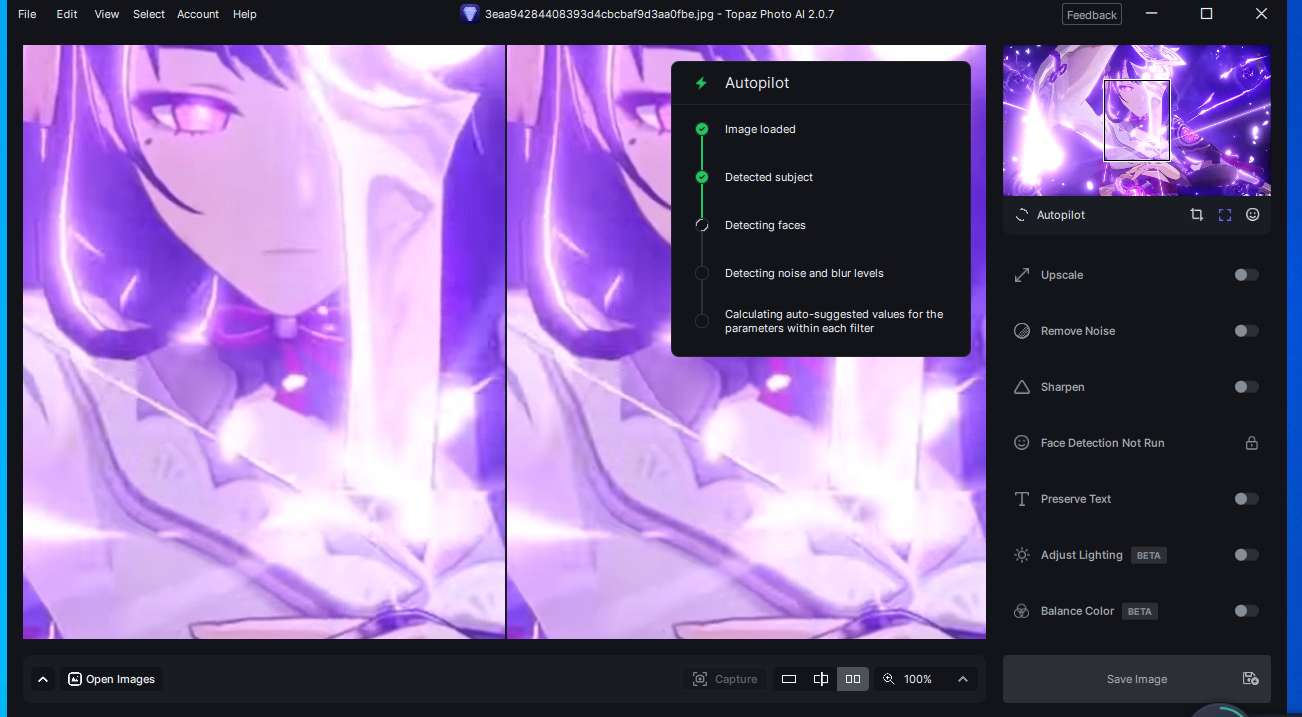Viewport: 1302px width, 717px height.
Task: Turn on the Sharpen switch
Action: 1246,387
